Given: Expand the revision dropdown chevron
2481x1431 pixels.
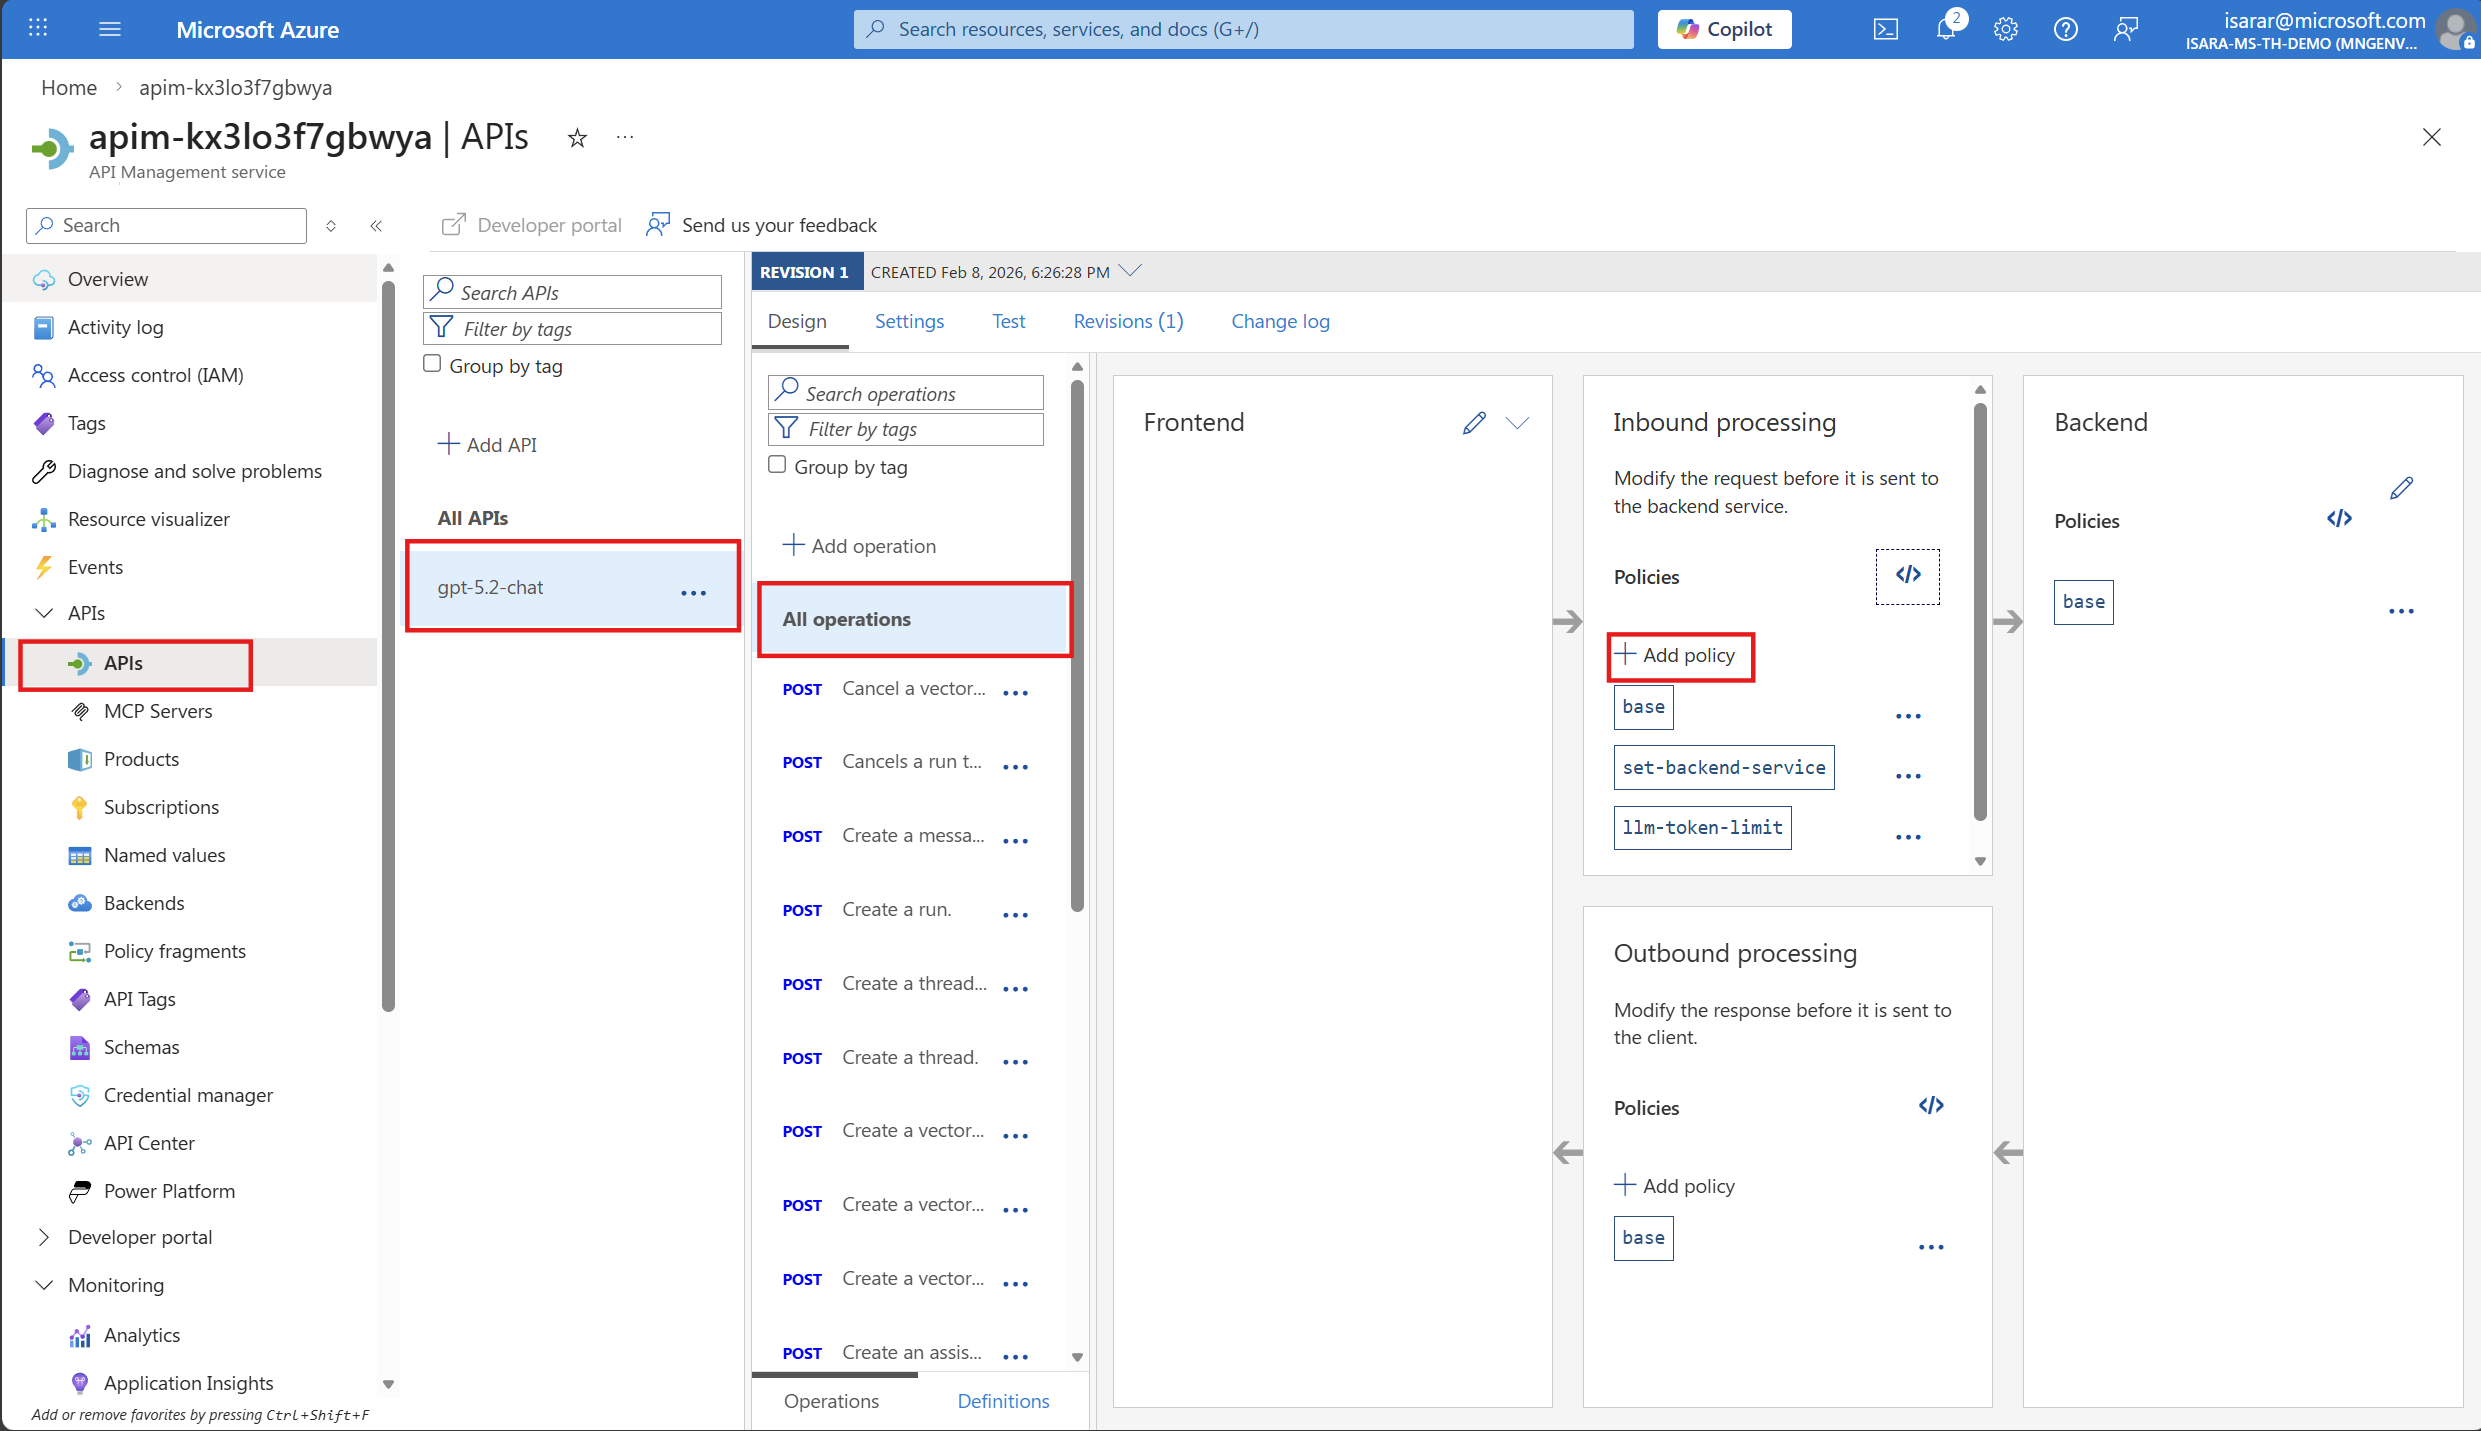Looking at the screenshot, I should [x=1130, y=271].
